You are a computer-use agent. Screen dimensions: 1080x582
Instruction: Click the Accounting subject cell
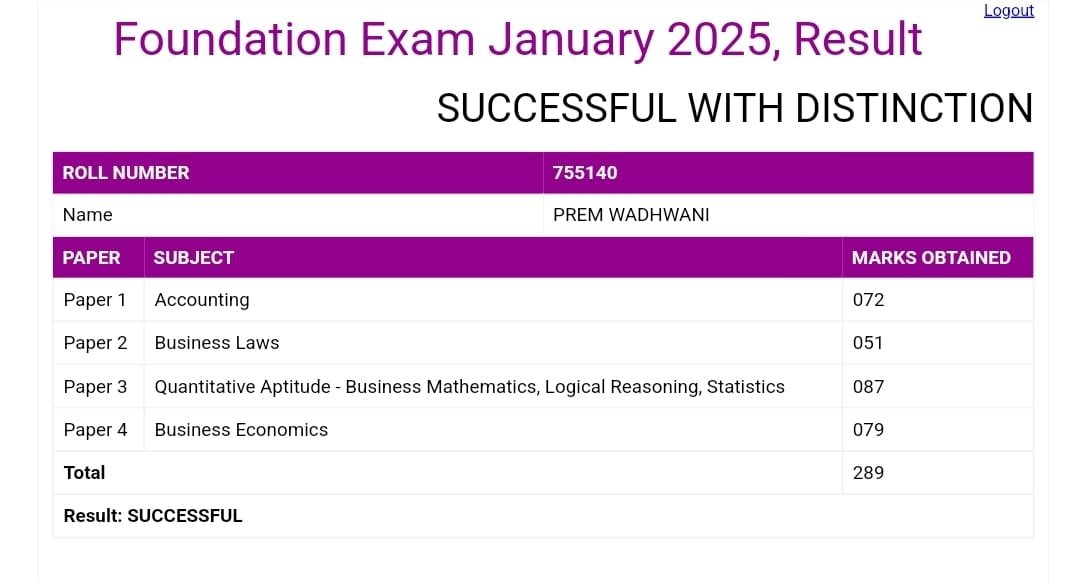pos(202,300)
